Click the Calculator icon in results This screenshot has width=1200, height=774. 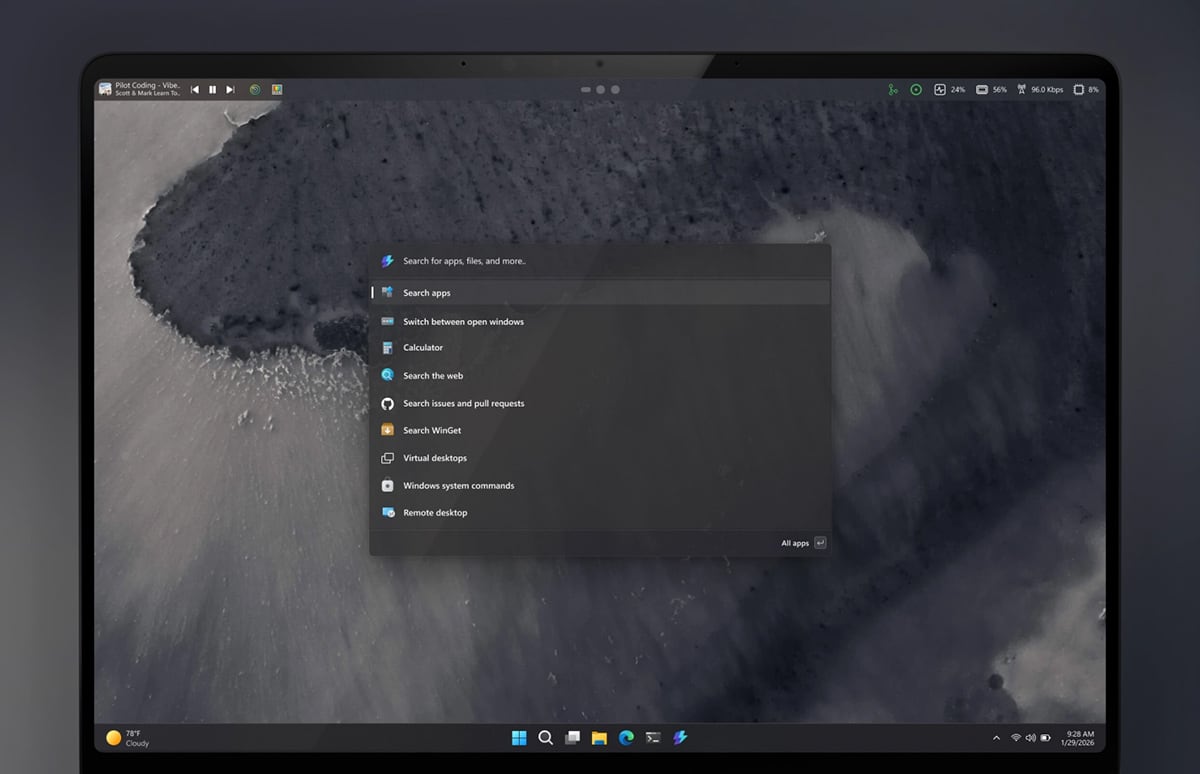pyautogui.click(x=387, y=348)
